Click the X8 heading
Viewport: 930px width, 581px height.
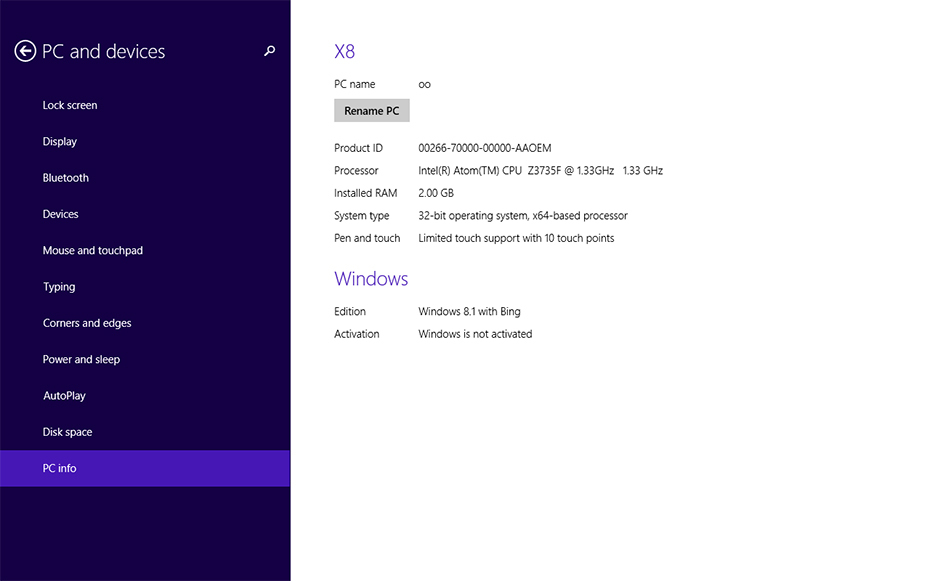345,52
